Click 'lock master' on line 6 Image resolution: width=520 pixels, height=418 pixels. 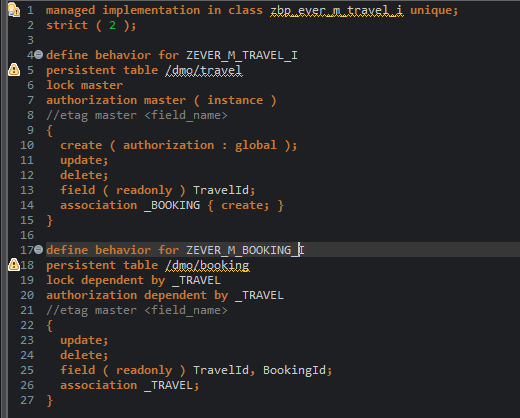pyautogui.click(x=85, y=85)
